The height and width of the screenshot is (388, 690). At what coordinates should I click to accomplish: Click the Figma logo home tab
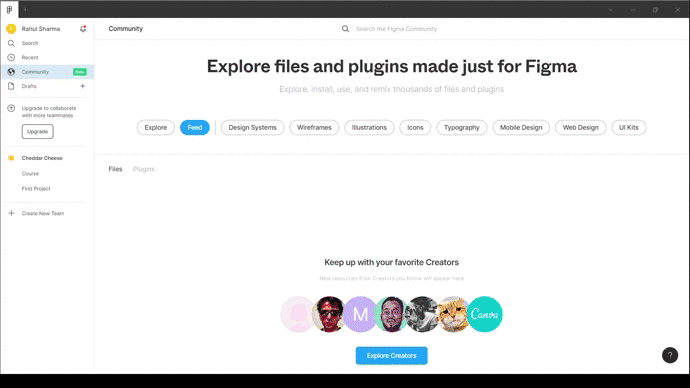(9, 9)
